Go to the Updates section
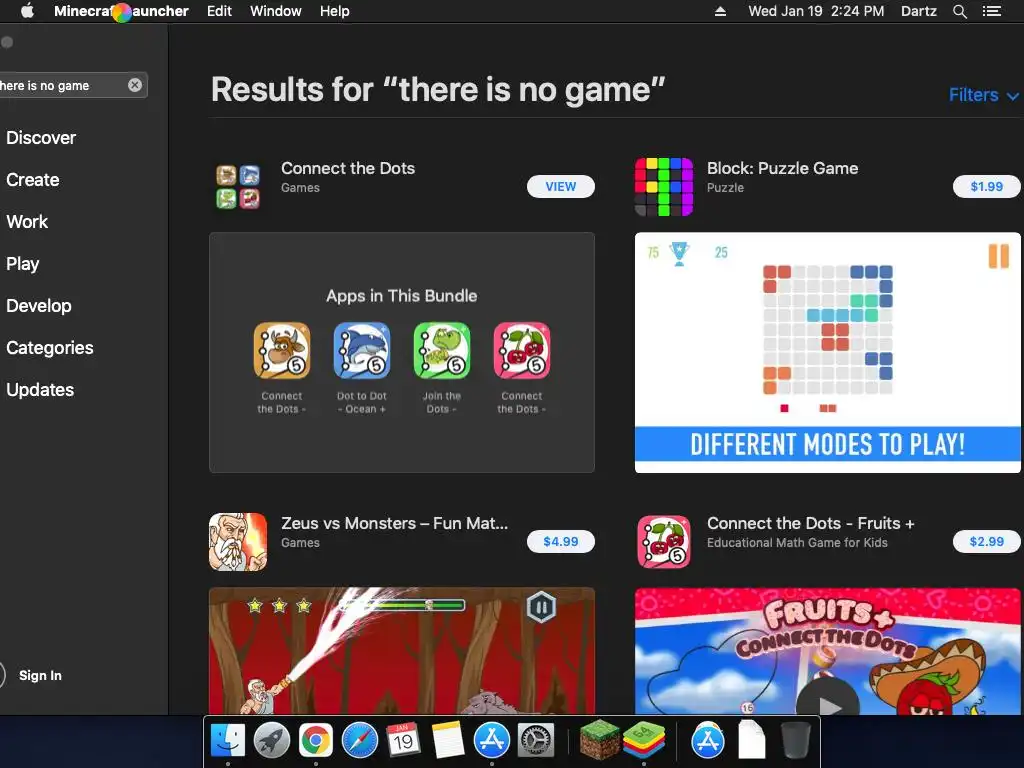Screen dimensions: 1024x768 tap(40, 390)
